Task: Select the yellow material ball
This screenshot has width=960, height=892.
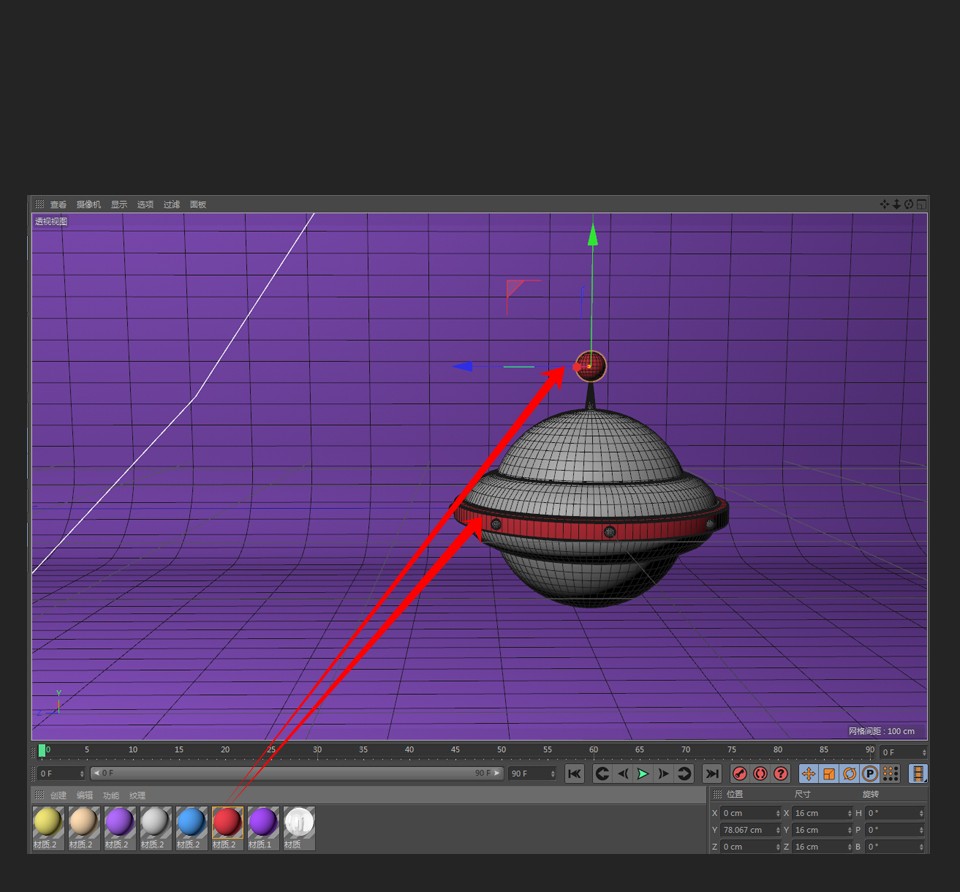Action: 48,822
